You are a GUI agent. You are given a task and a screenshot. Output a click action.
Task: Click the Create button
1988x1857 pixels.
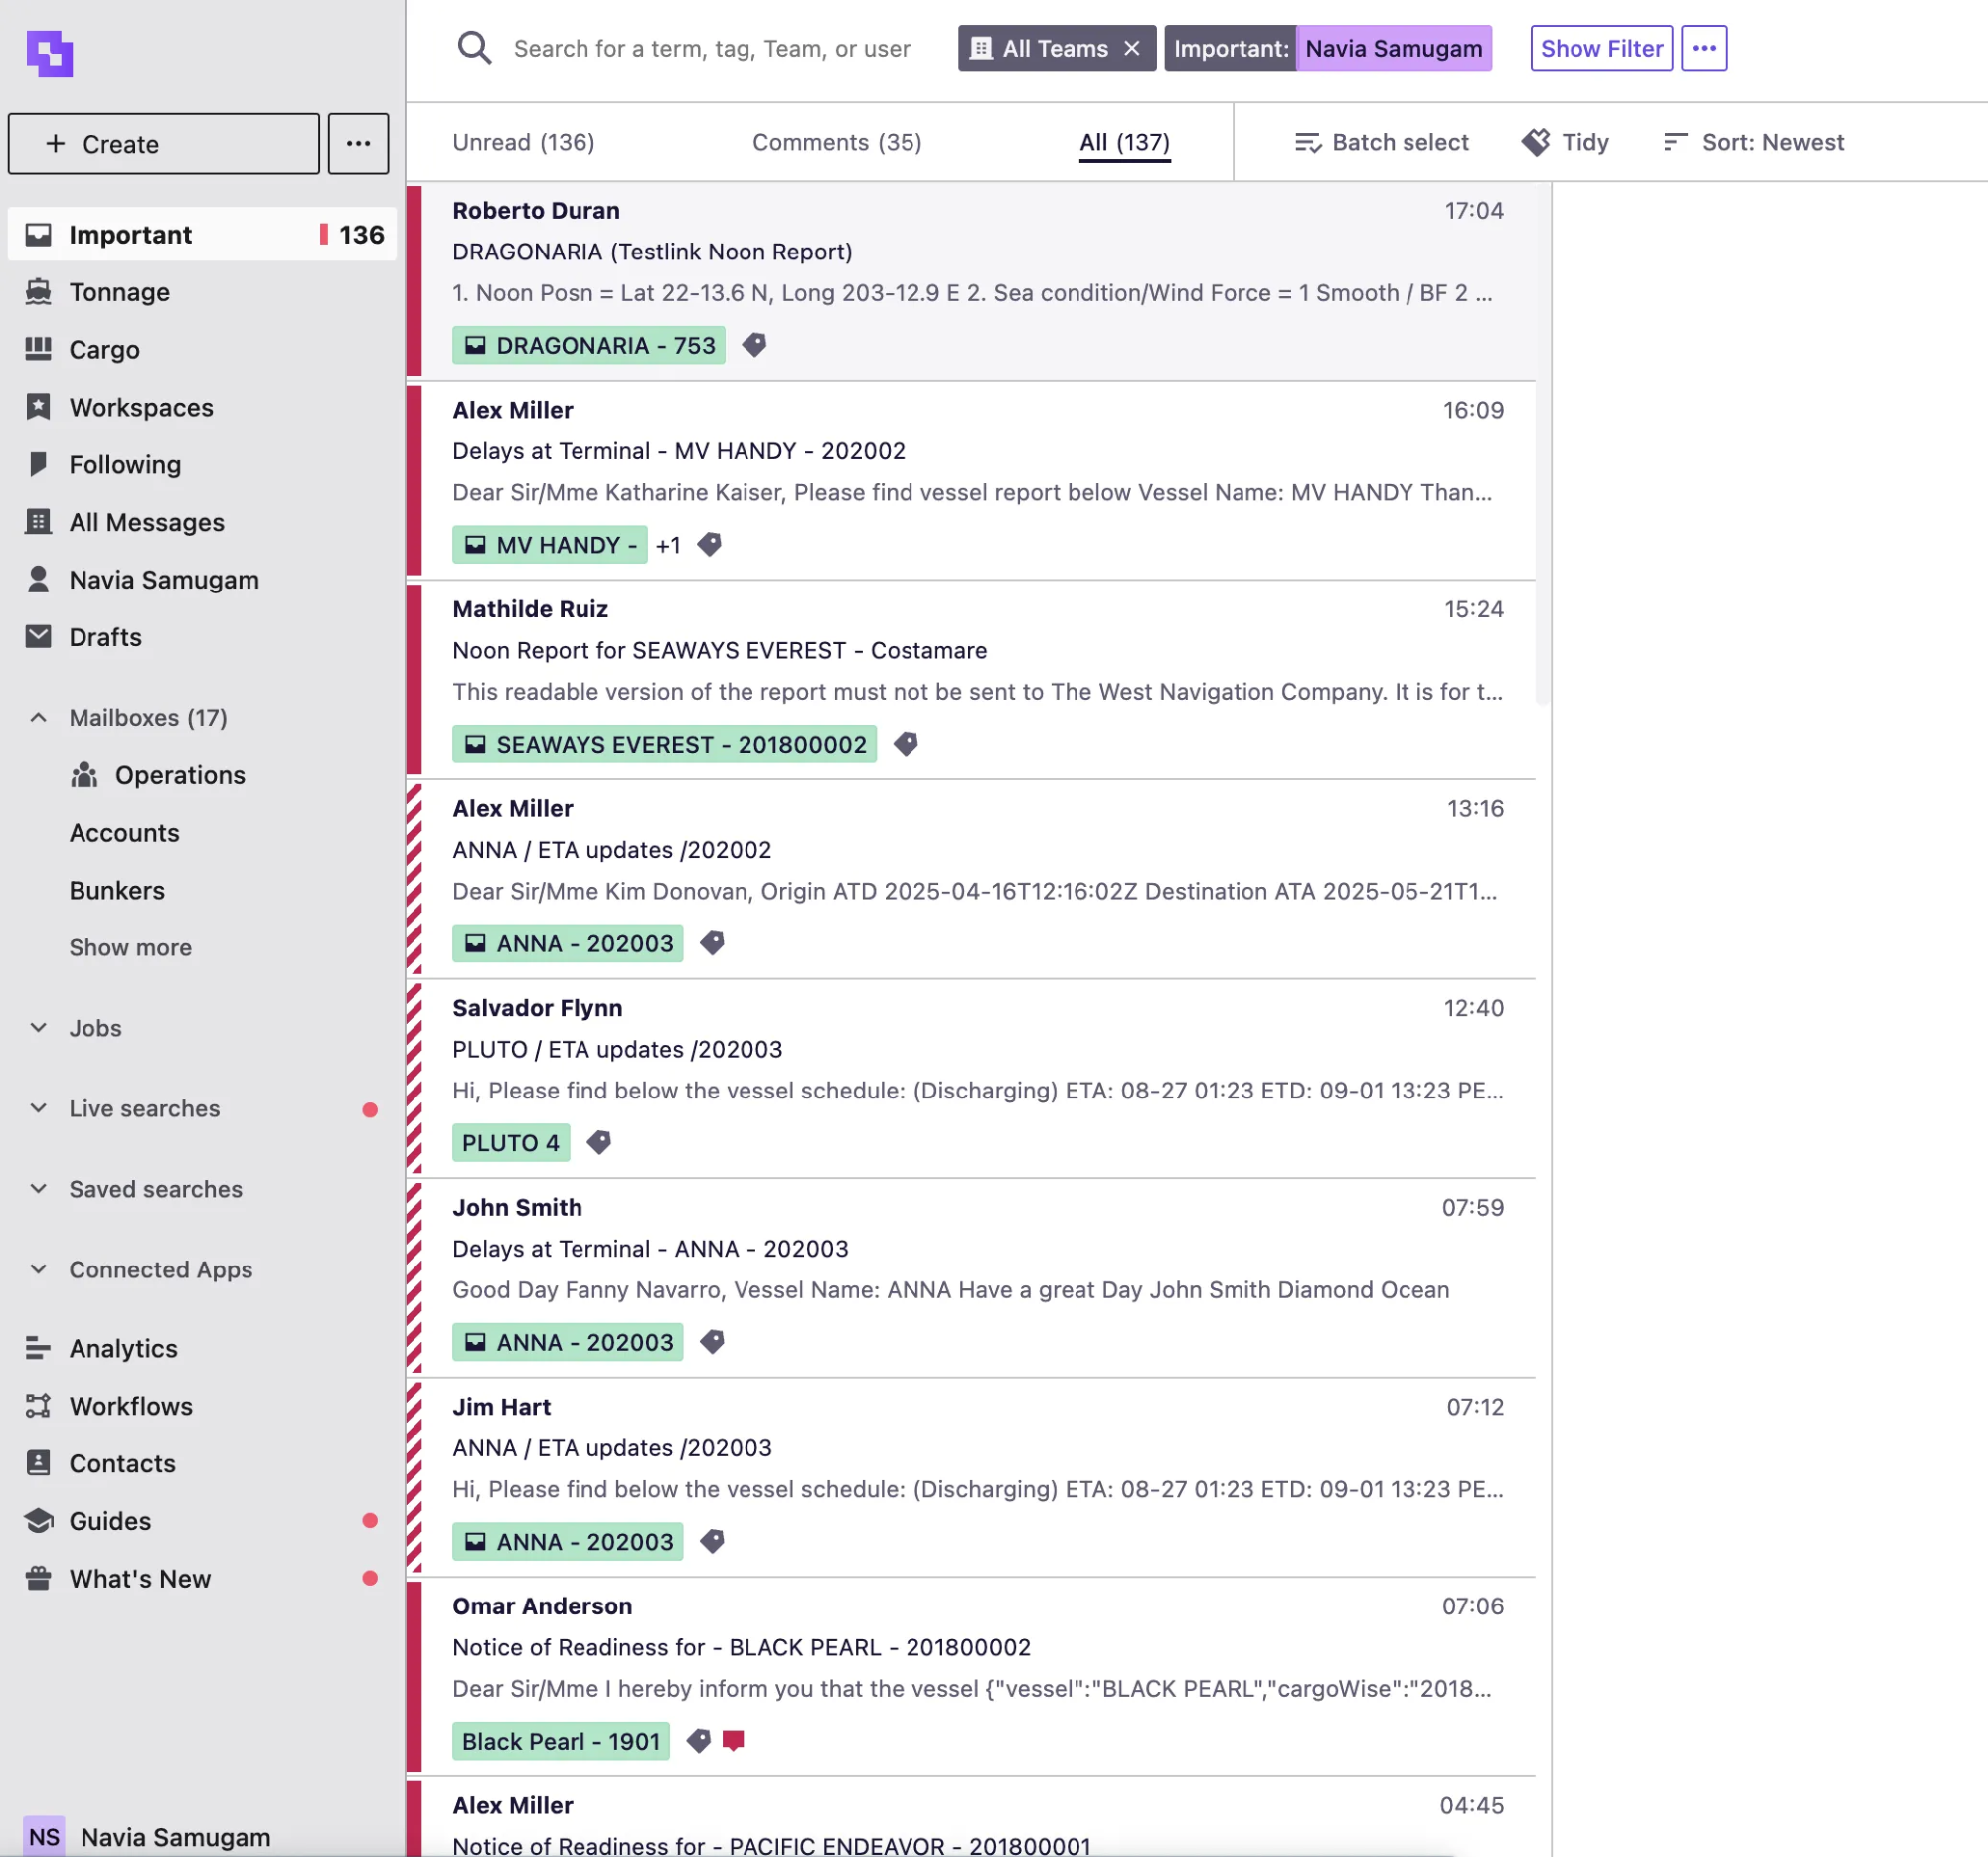point(164,144)
